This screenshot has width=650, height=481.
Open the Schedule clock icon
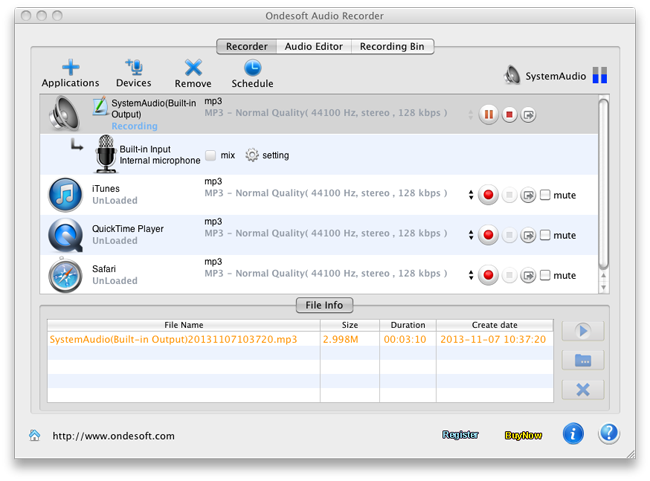[x=252, y=67]
